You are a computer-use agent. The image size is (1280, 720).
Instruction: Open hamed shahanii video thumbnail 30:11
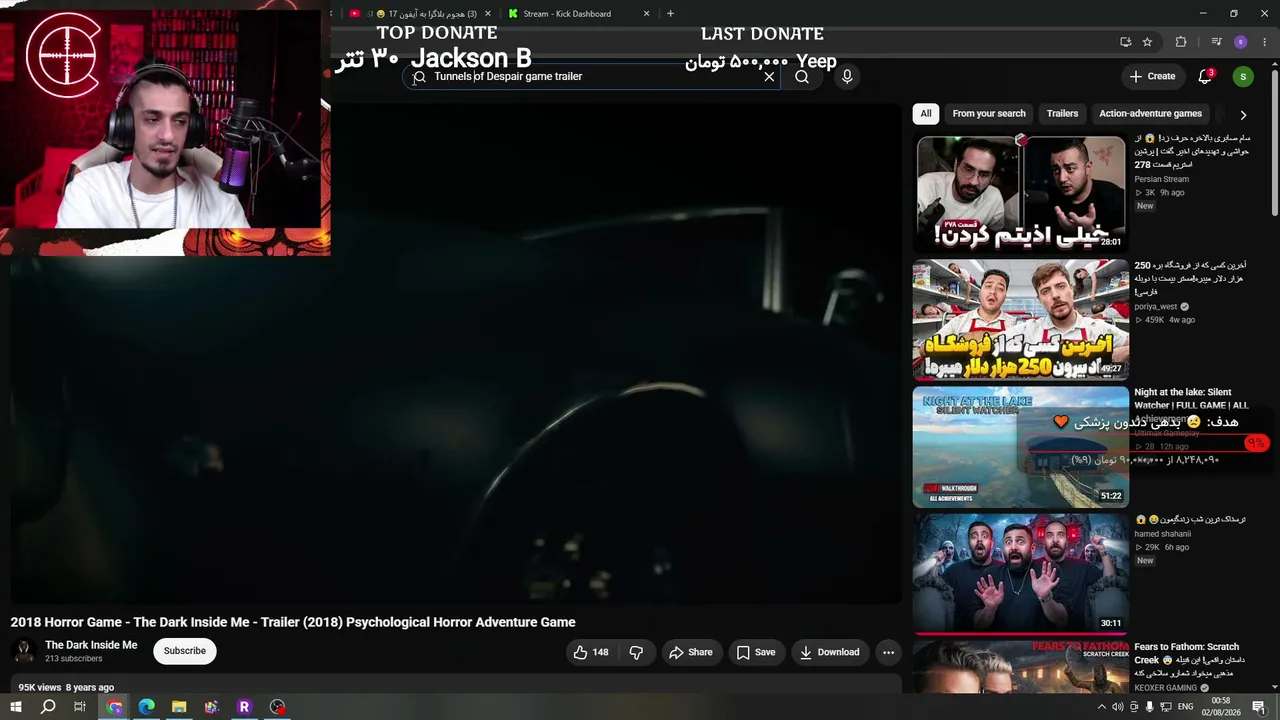coord(1021,574)
